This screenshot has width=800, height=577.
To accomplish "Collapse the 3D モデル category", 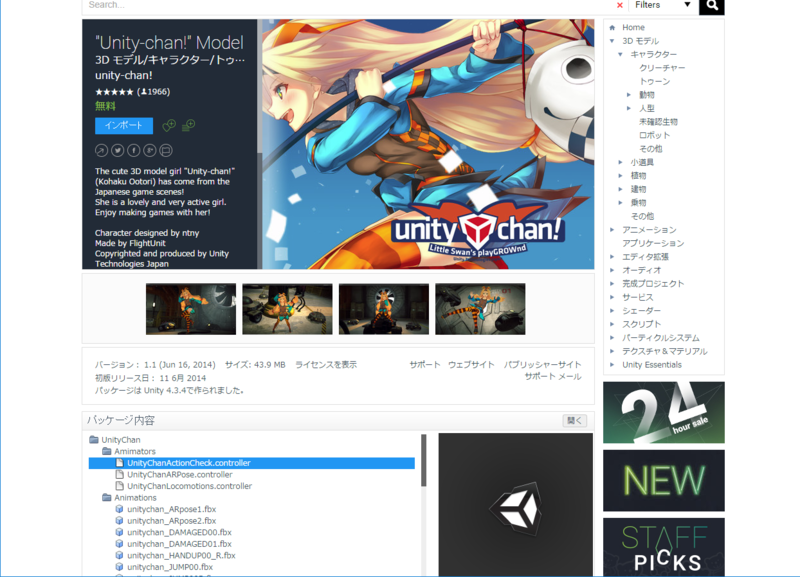I will coord(612,41).
